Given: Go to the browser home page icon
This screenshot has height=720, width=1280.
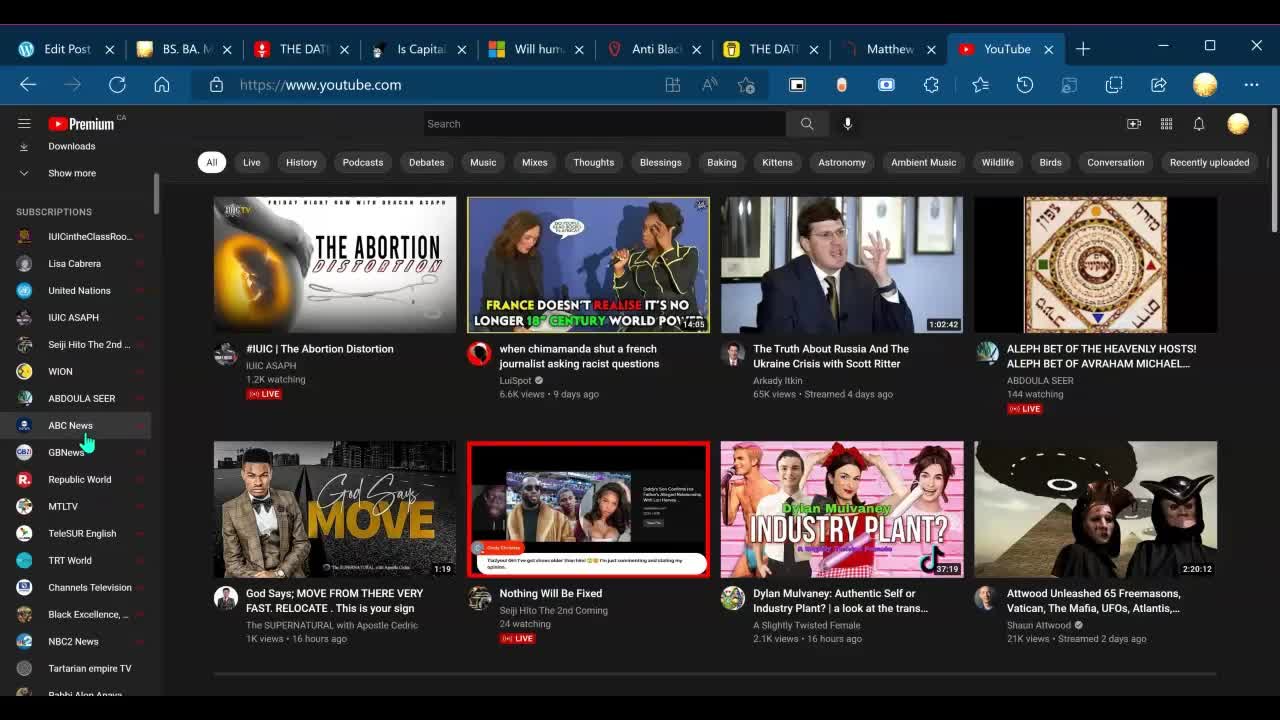Looking at the screenshot, I should coord(162,85).
